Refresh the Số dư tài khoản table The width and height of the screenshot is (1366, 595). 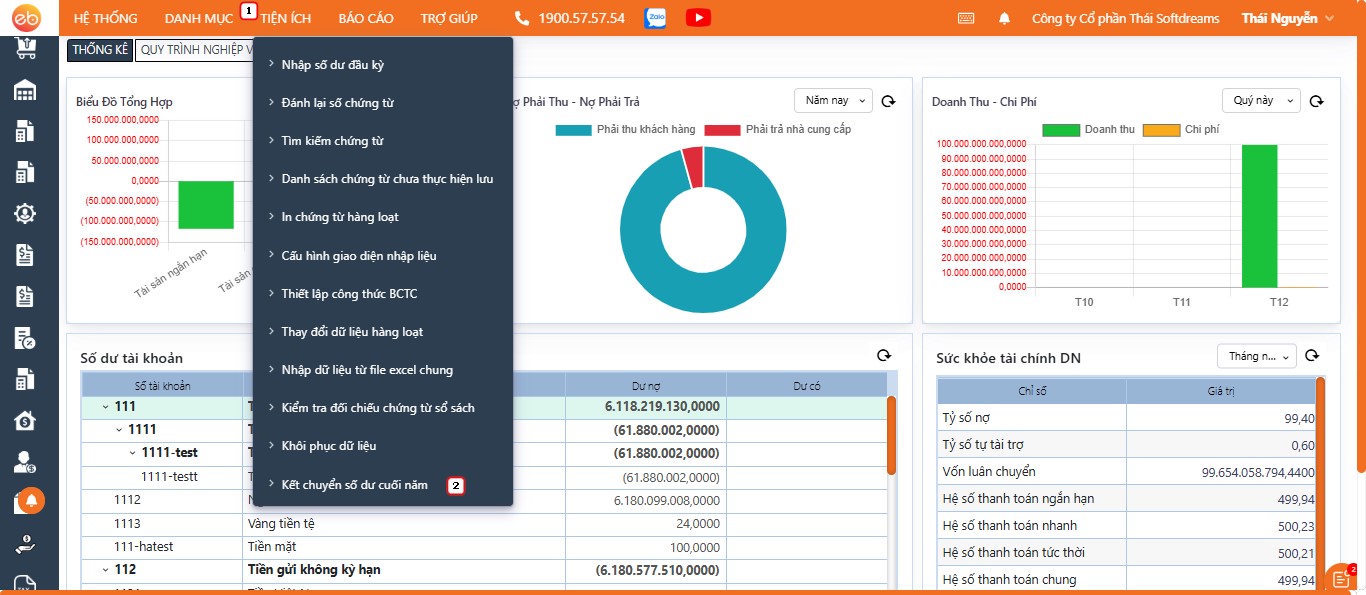coord(883,356)
